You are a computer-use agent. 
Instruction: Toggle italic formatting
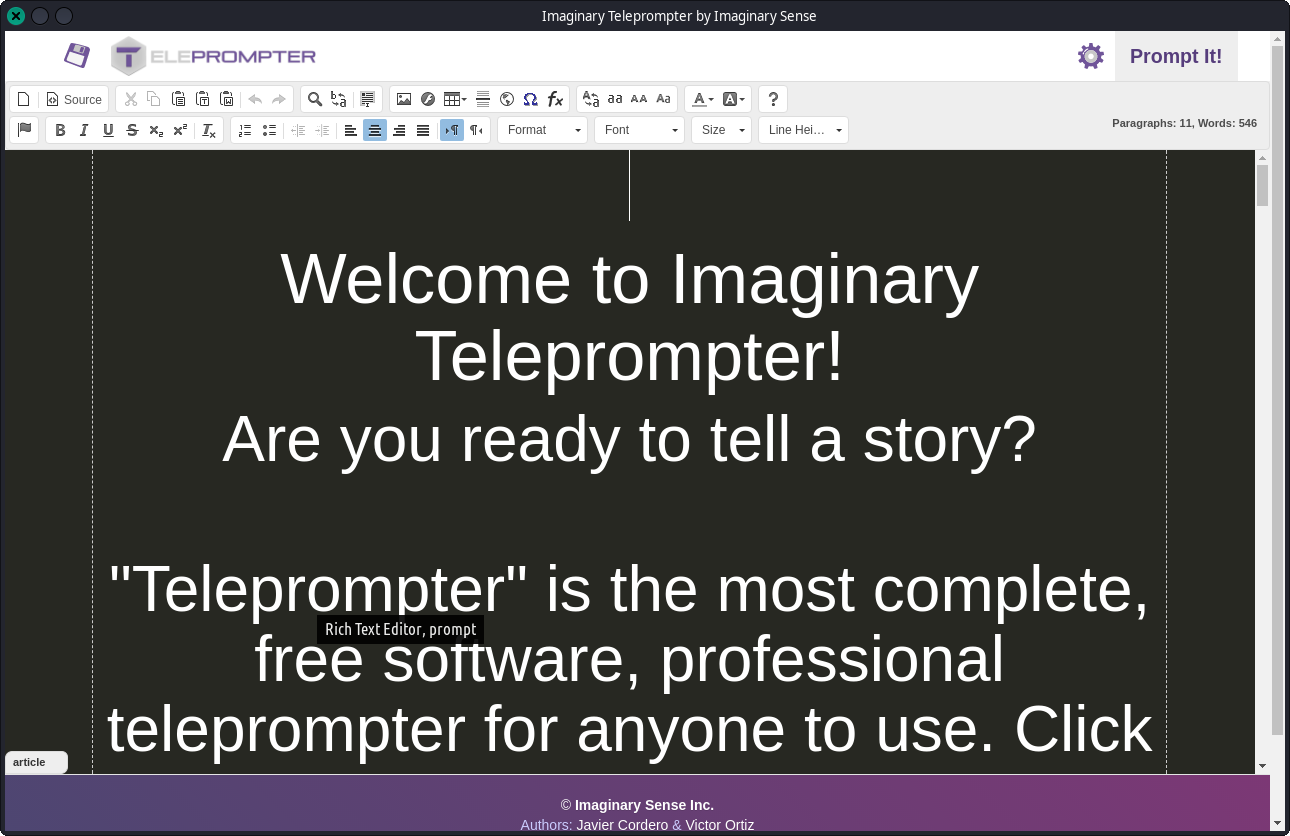[x=84, y=130]
